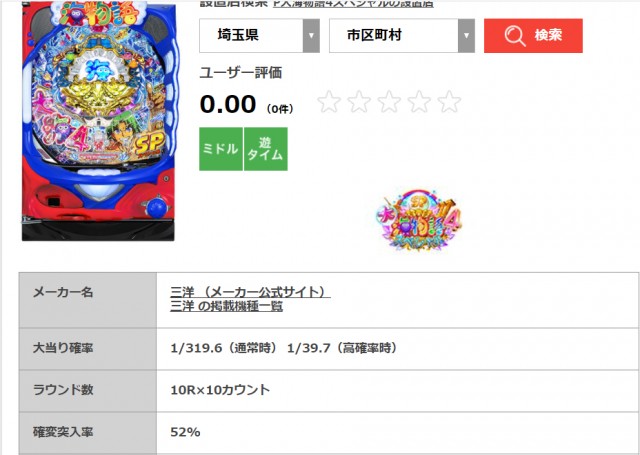Click the 0.00 user rating score
Image resolution: width=640 pixels, height=455 pixels.
tap(228, 104)
